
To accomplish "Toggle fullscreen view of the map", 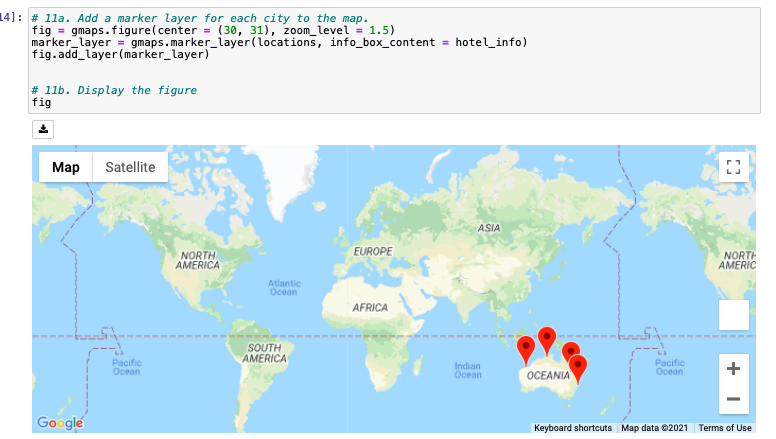I will tap(733, 167).
